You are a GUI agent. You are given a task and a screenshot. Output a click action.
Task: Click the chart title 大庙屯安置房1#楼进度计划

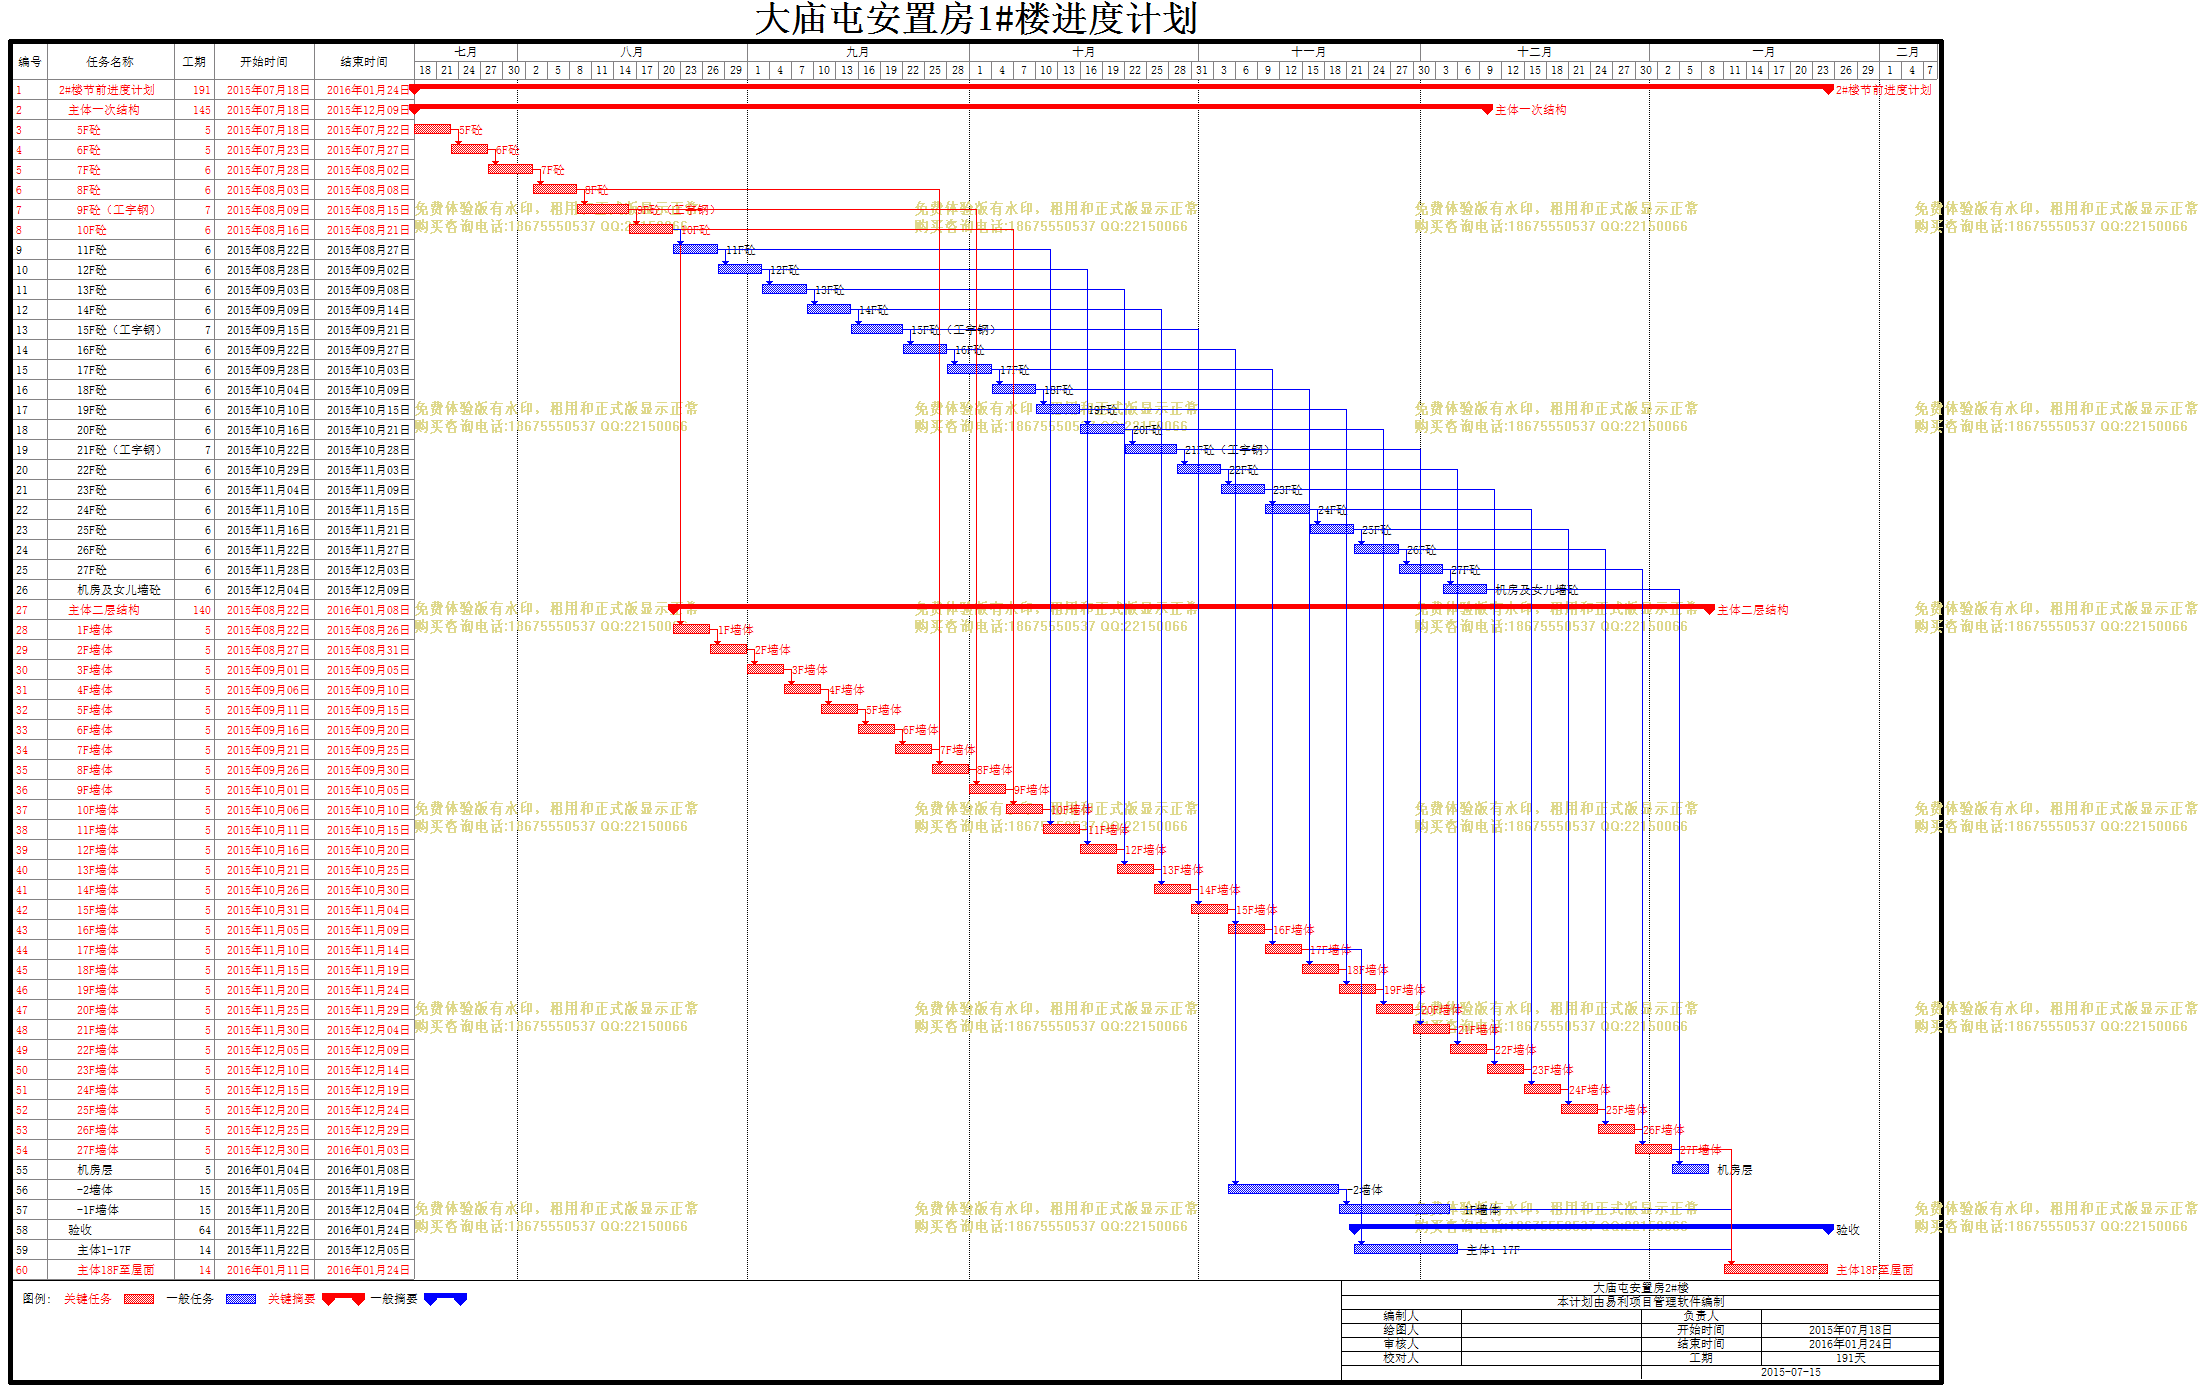click(x=976, y=19)
